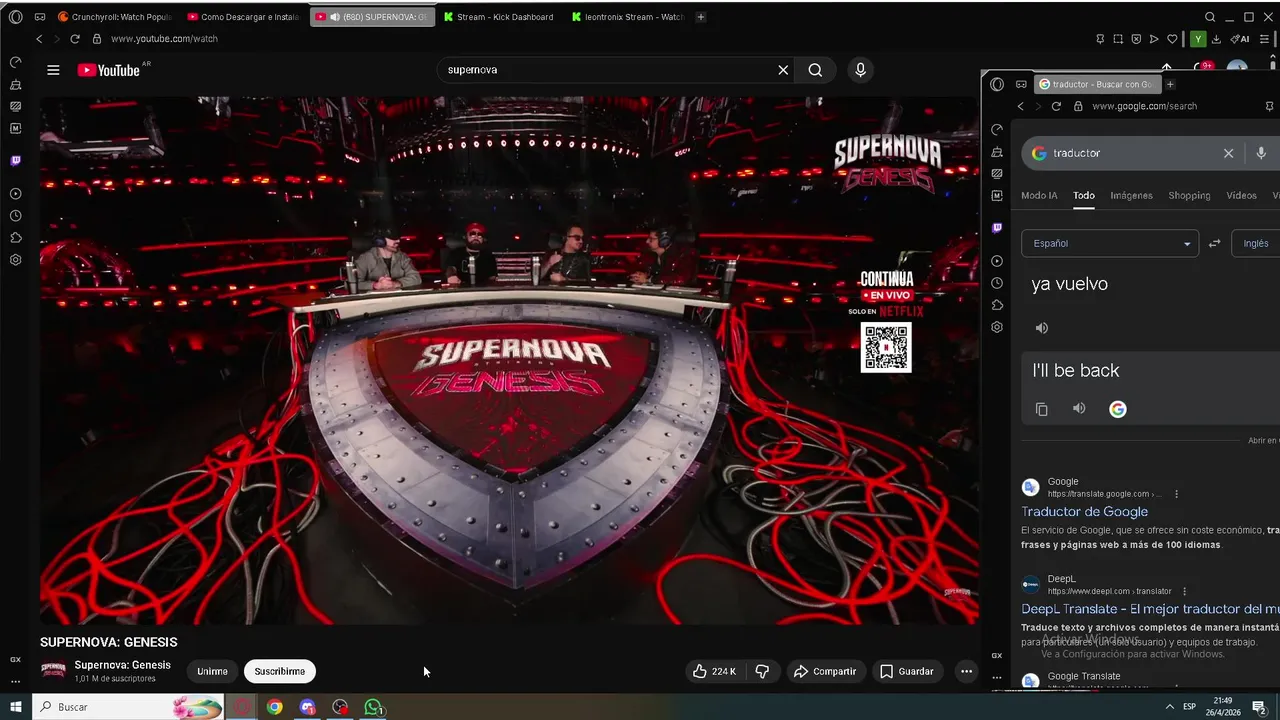Start YouTube voice search with microphone

coord(860,70)
